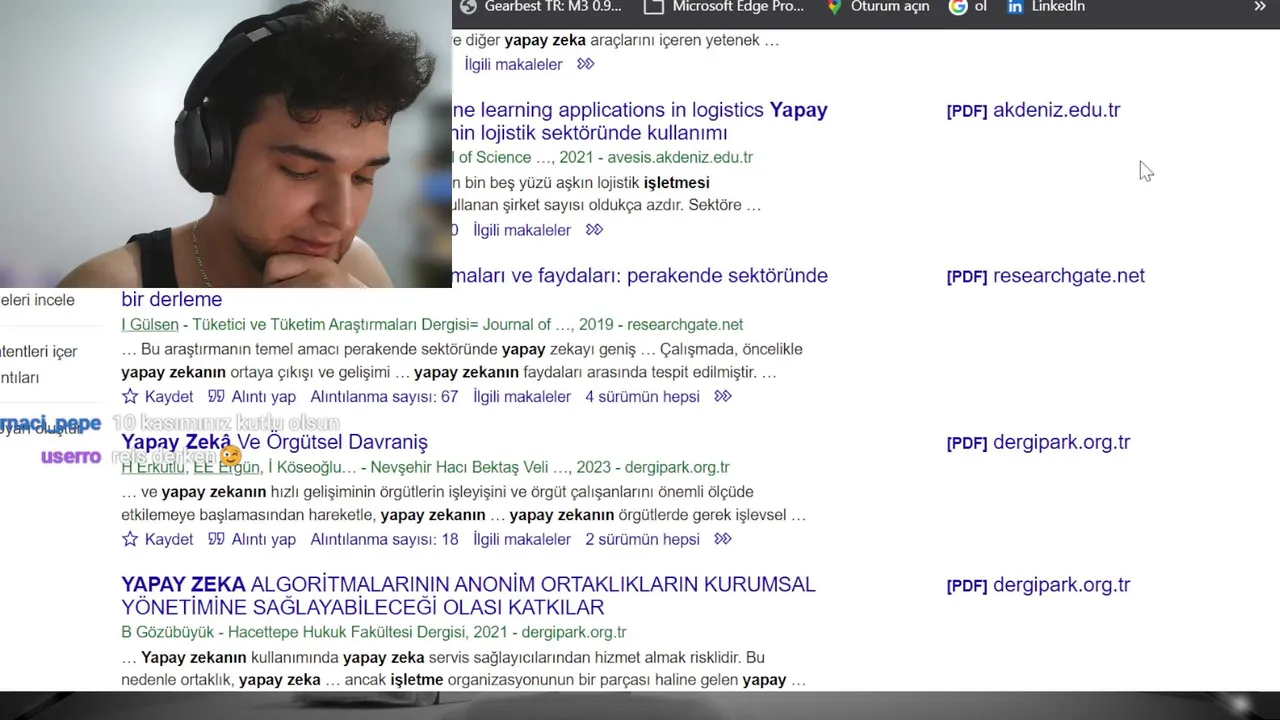Image resolution: width=1280 pixels, height=720 pixels.
Task: Click the Gearbest bookmark favicon
Action: [x=467, y=6]
